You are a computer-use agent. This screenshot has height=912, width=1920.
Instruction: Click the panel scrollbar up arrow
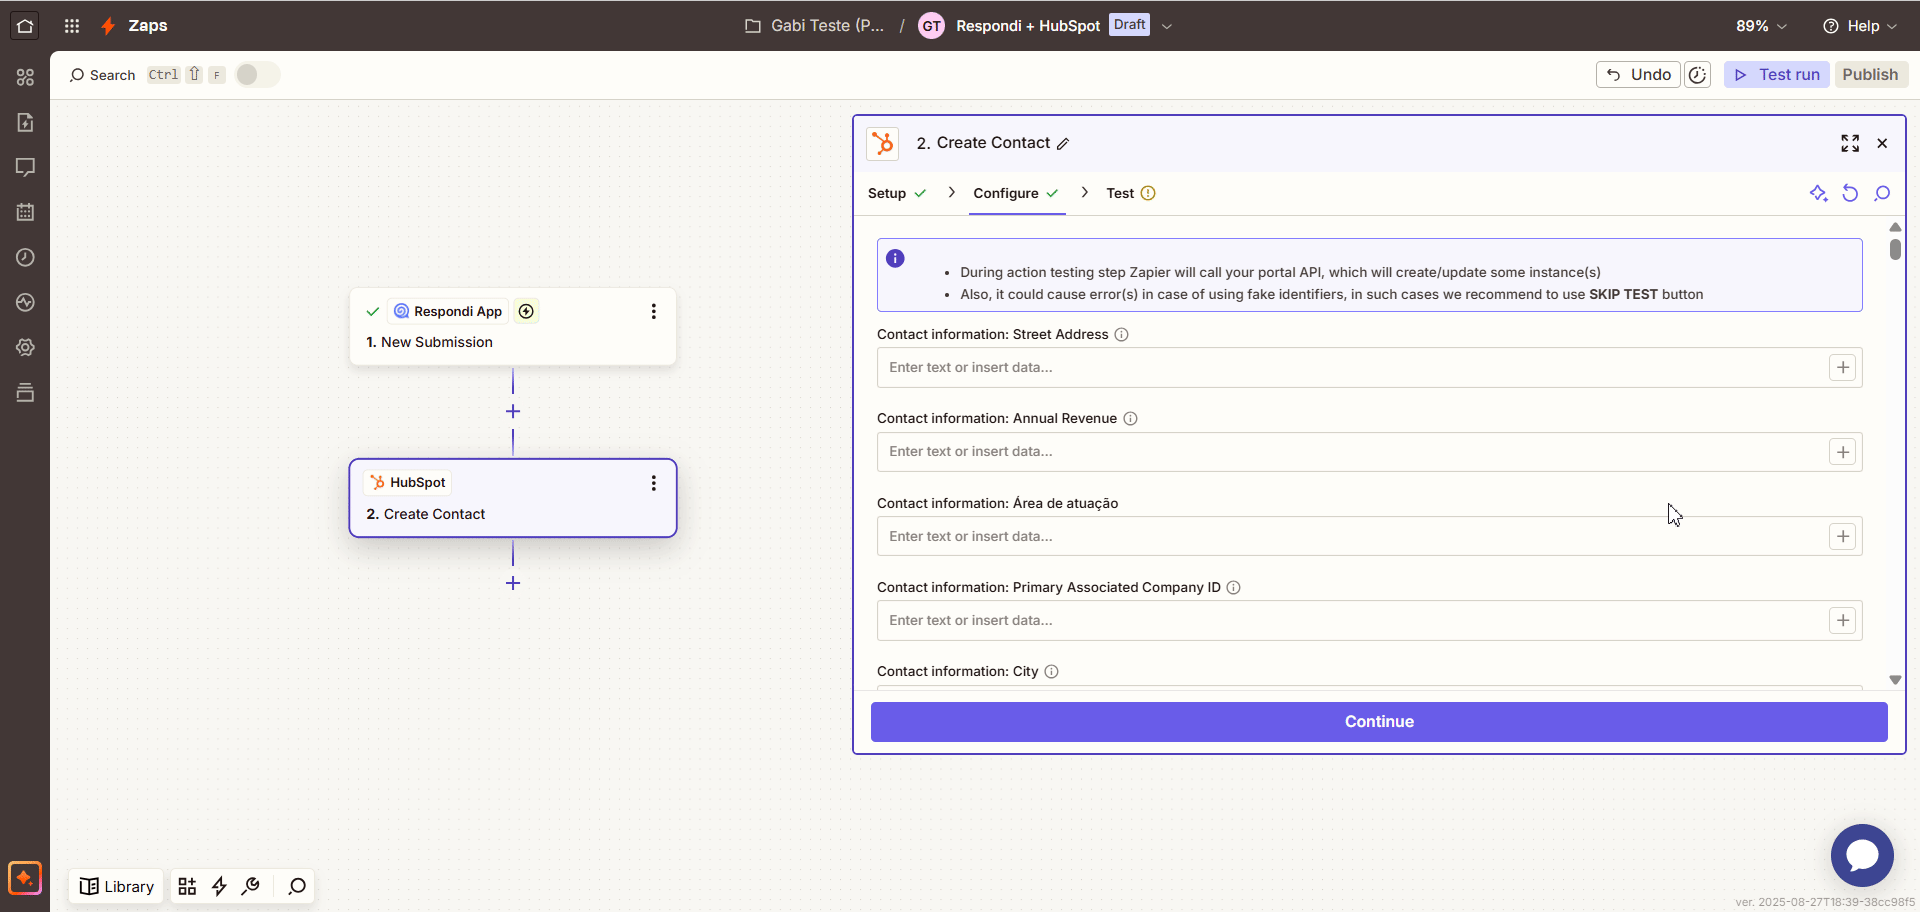1895,227
